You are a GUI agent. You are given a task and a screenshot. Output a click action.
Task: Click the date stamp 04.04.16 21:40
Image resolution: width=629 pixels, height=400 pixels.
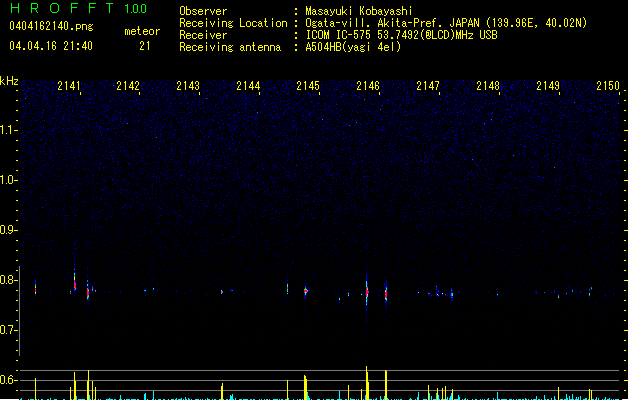[x=51, y=46]
